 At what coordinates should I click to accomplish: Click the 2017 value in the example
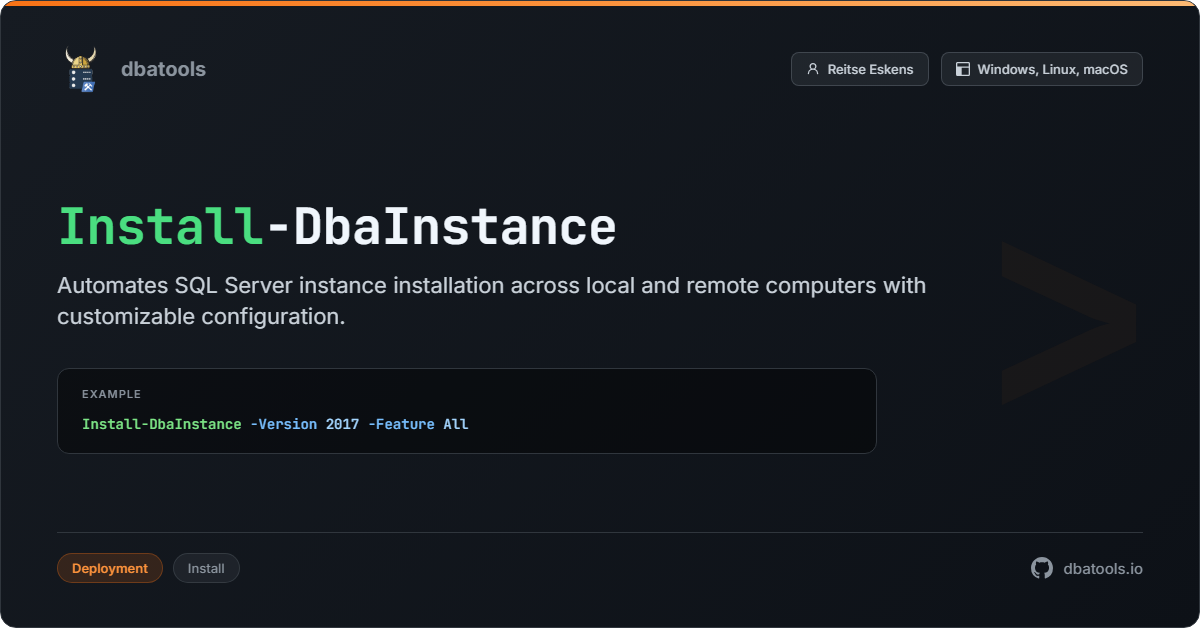(x=342, y=424)
